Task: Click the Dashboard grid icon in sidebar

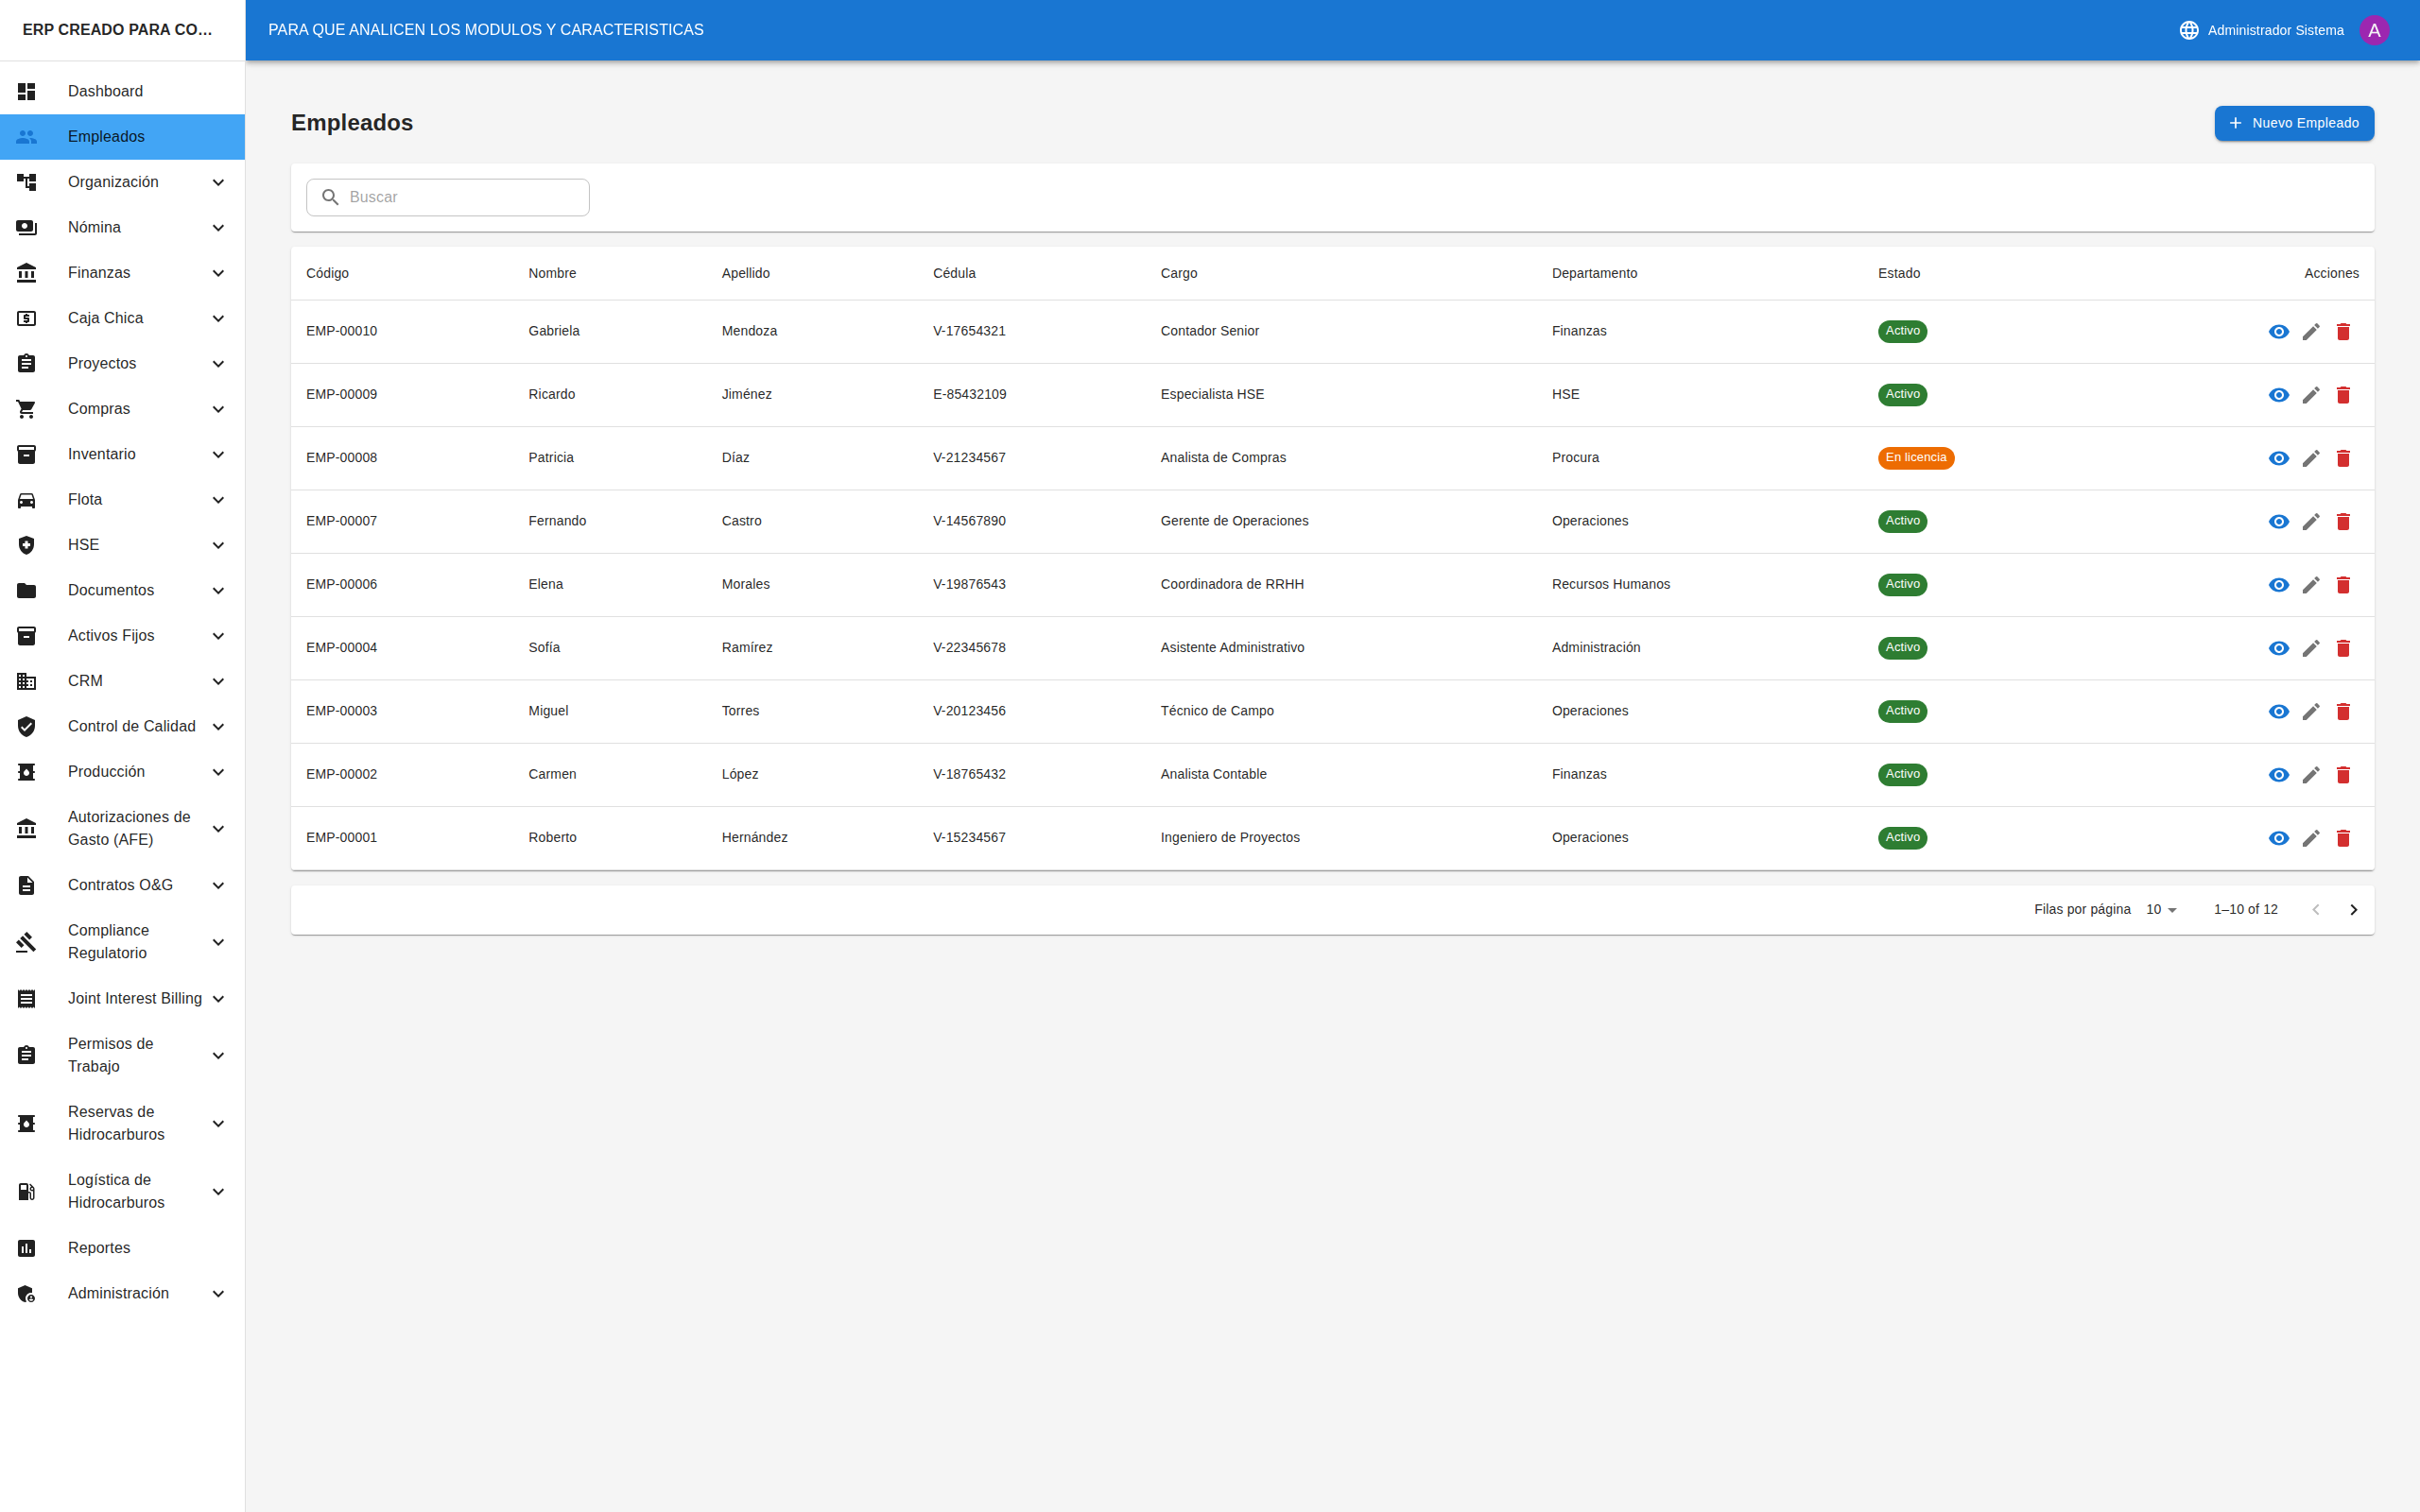Action: coord(27,91)
